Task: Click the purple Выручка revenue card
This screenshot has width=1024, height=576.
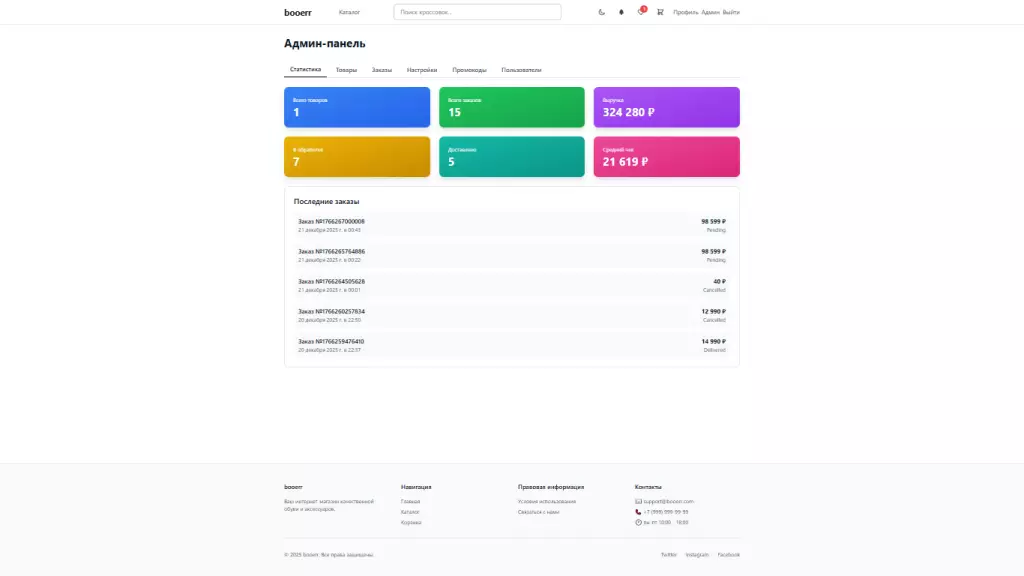Action: pyautogui.click(x=666, y=107)
